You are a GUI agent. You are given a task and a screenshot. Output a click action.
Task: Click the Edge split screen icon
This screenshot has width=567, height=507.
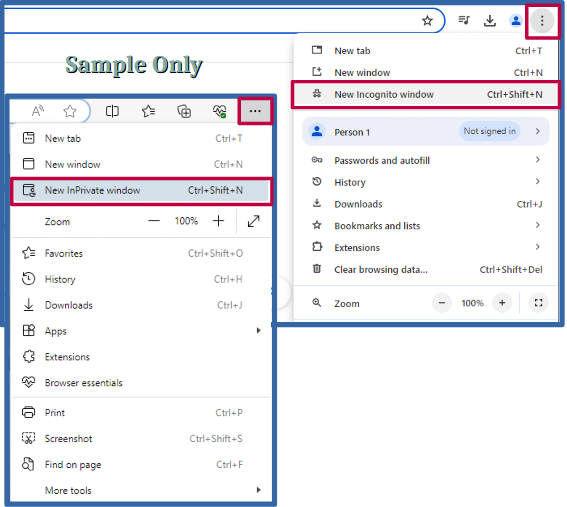pos(112,111)
